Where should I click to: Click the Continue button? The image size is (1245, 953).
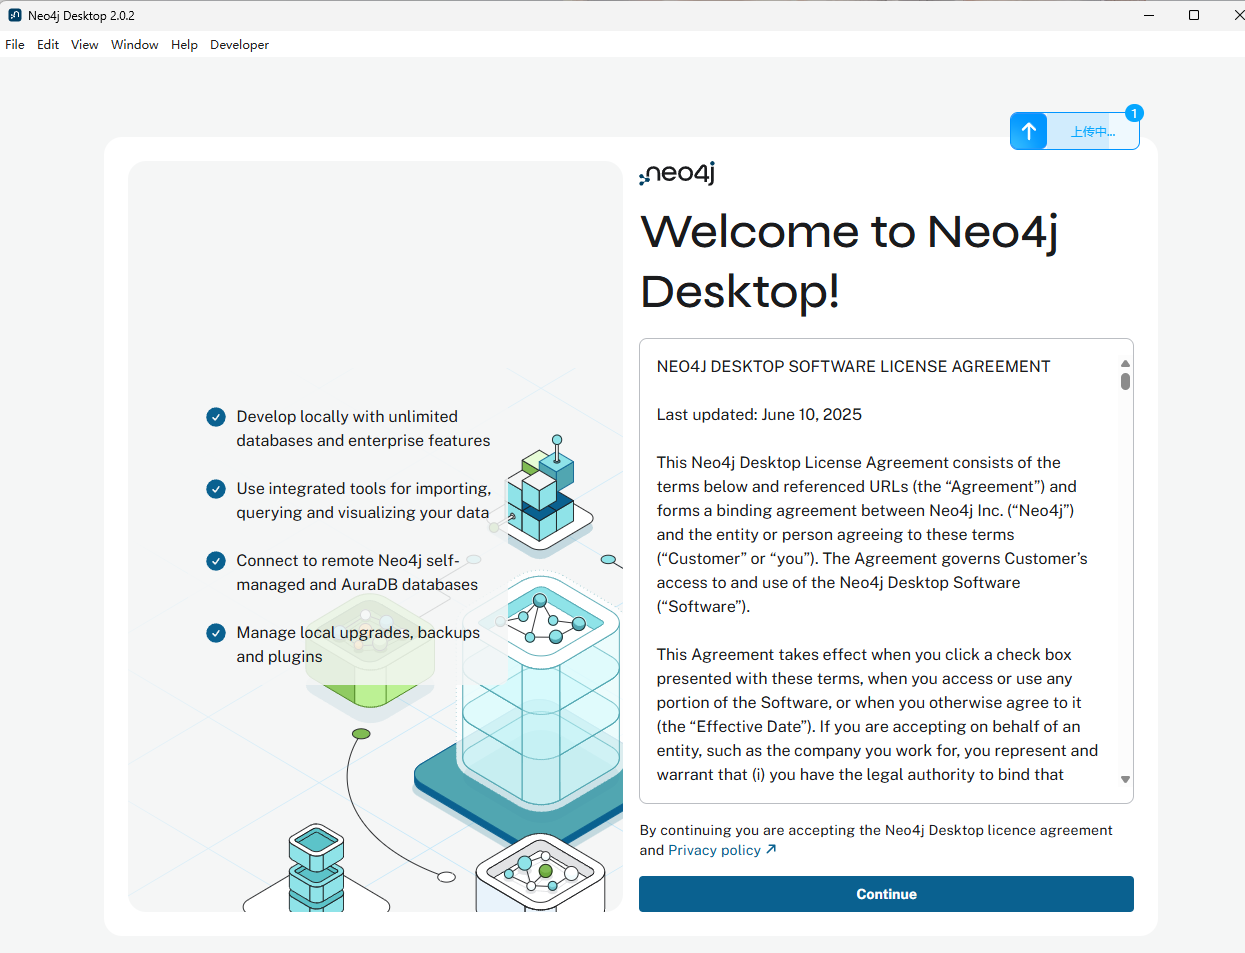point(886,894)
